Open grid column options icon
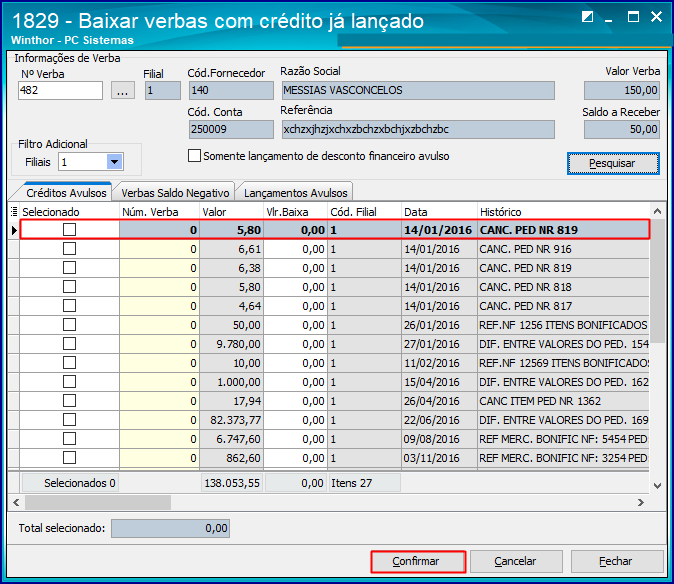 pyautogui.click(x=14, y=211)
